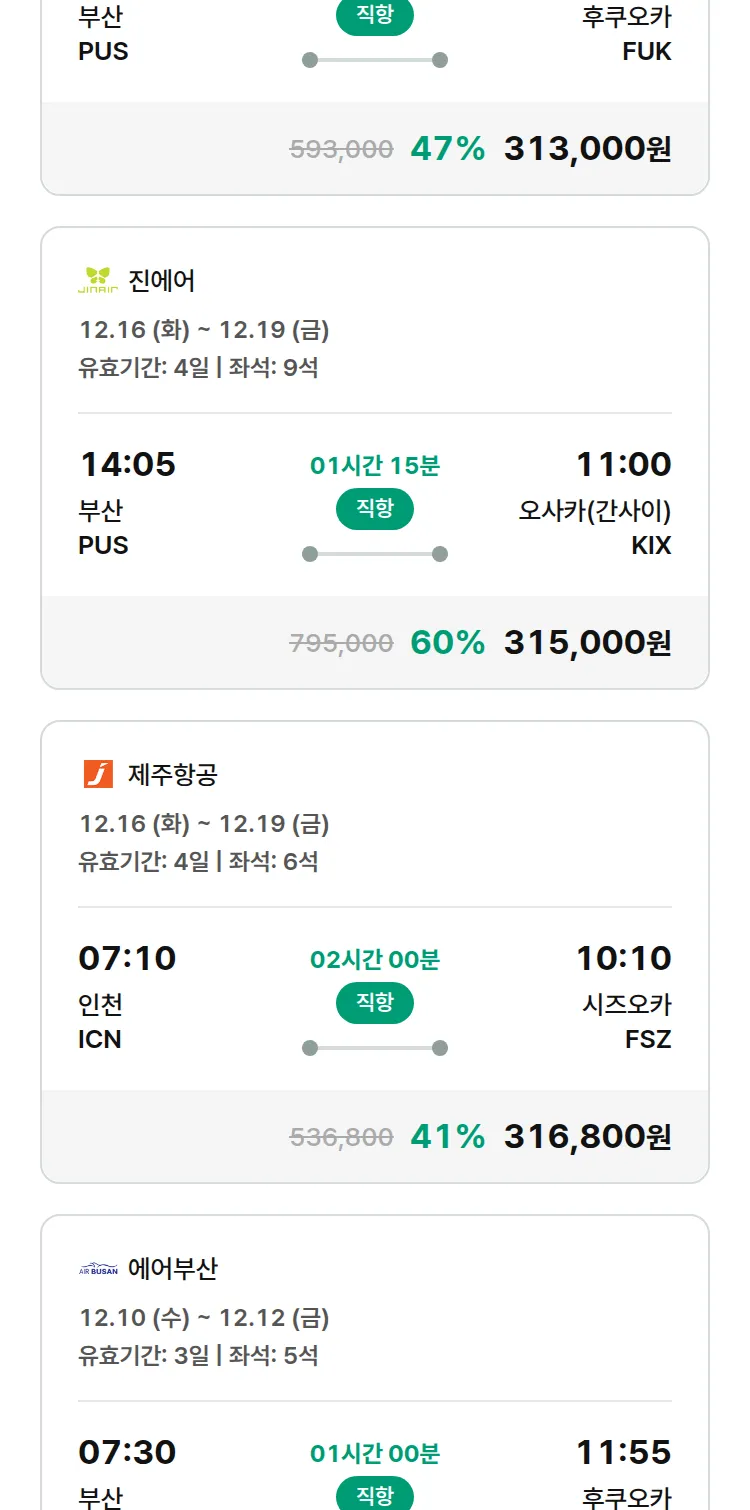
Task: Open the 제주항공 airline name link
Action: pos(173,774)
